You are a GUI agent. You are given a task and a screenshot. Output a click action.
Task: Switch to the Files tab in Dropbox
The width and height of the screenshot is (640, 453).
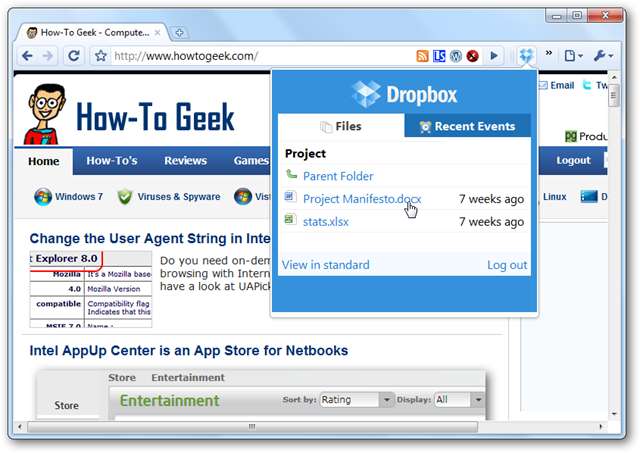[x=341, y=127]
